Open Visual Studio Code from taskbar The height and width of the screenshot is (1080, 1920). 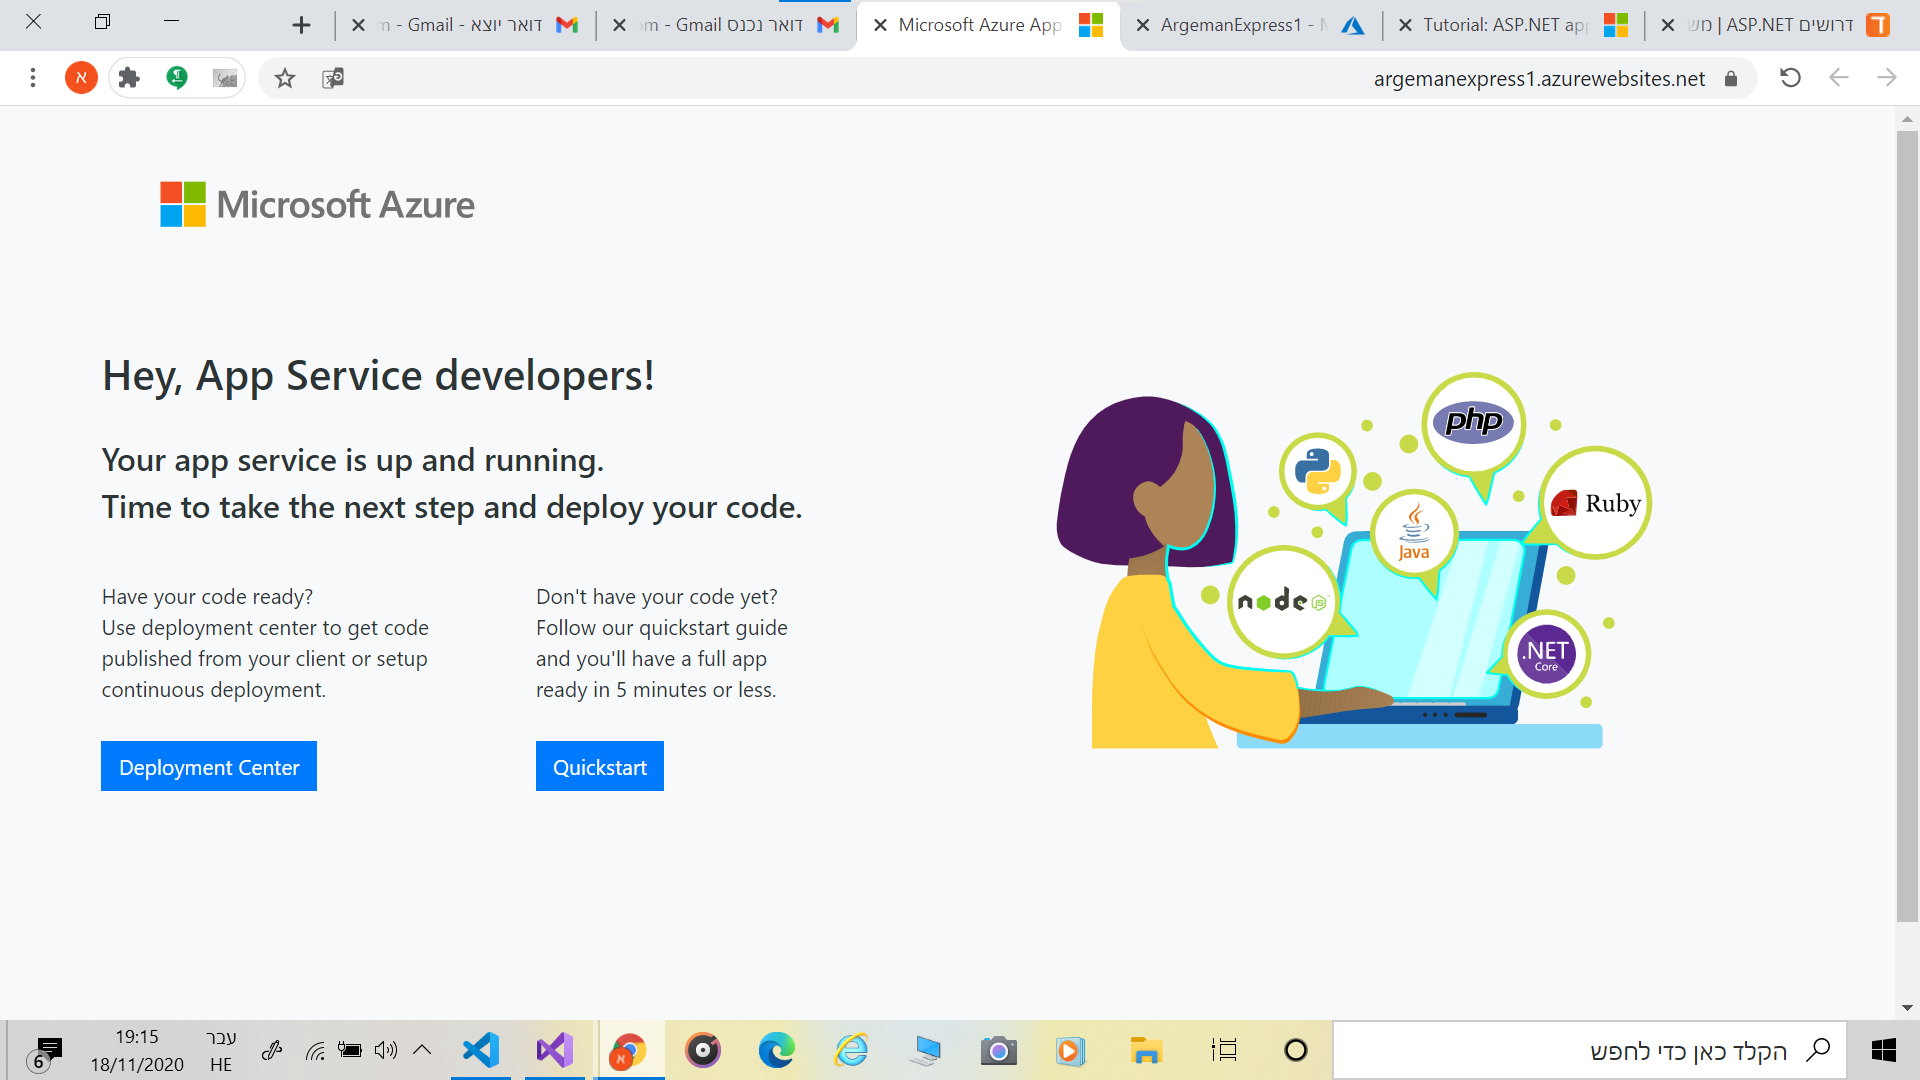481,1050
